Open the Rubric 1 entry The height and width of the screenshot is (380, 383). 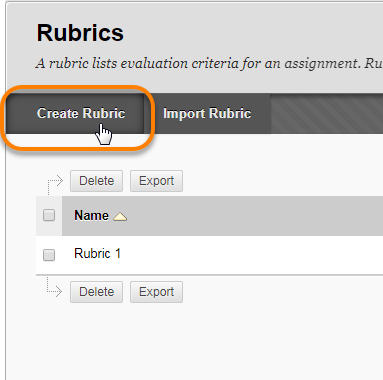tap(97, 254)
